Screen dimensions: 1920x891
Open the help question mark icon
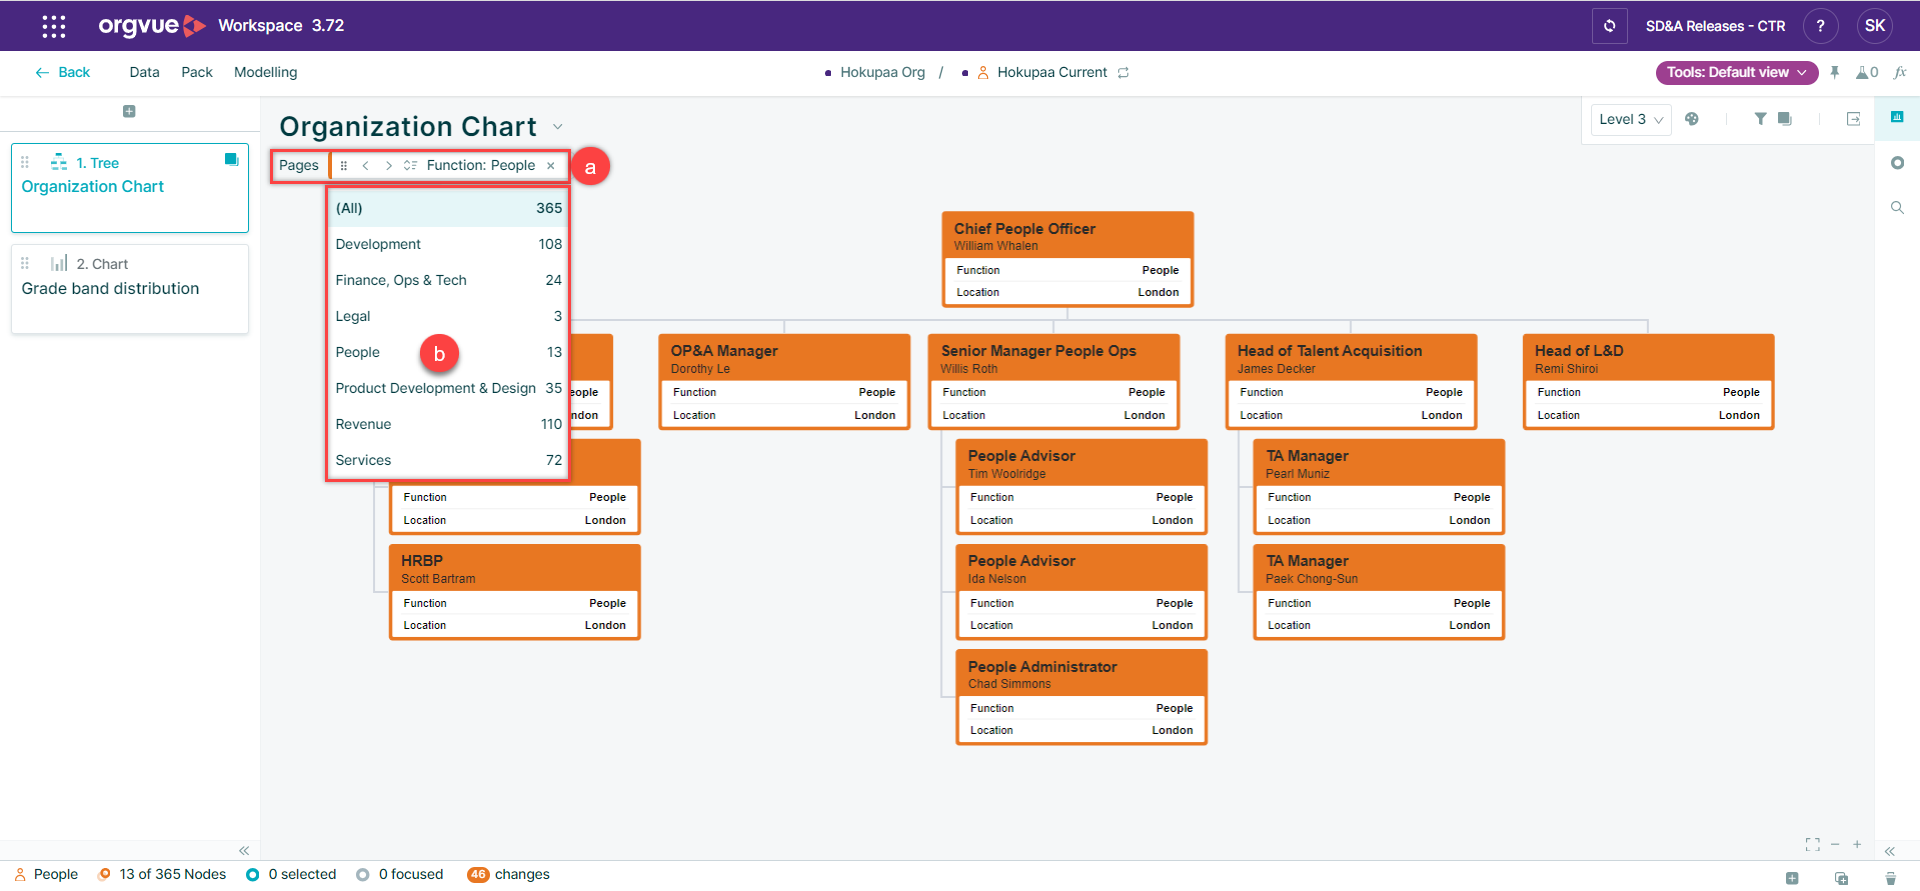1820,26
